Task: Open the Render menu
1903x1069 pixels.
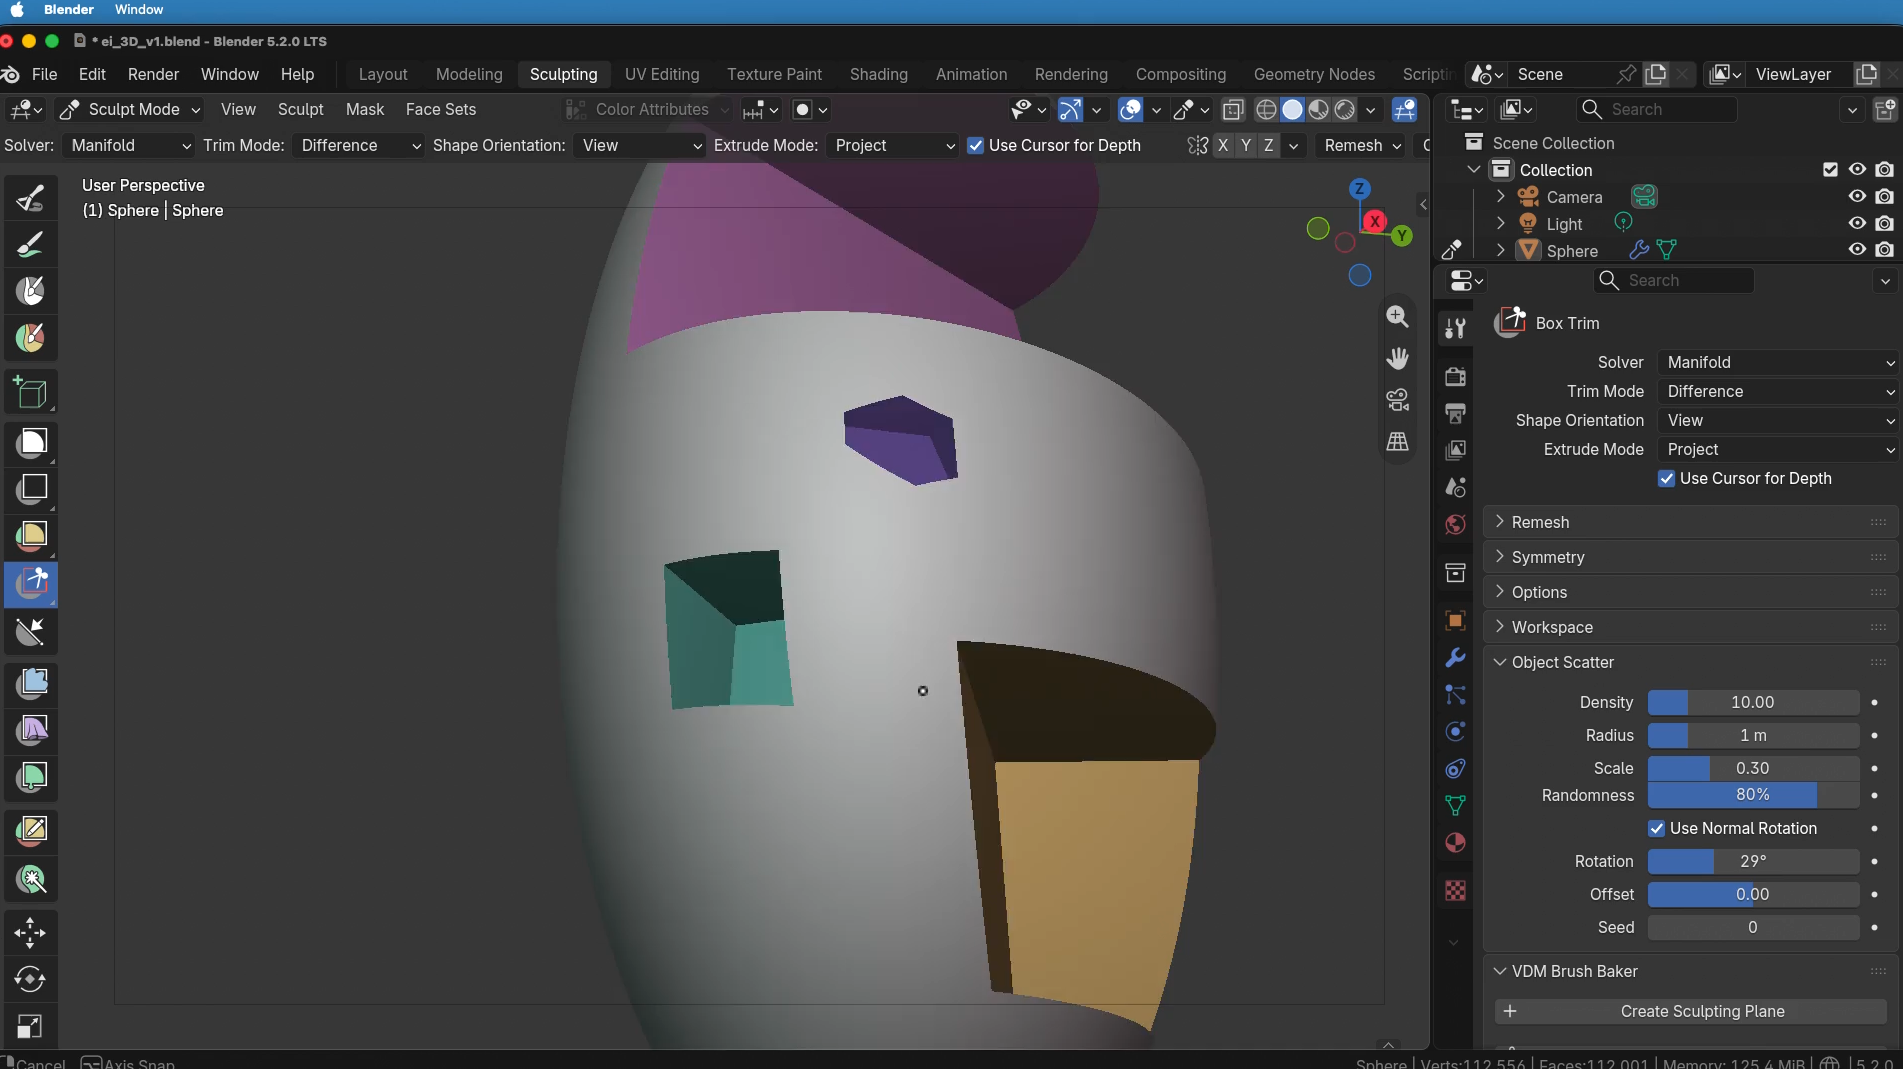Action: click(153, 74)
